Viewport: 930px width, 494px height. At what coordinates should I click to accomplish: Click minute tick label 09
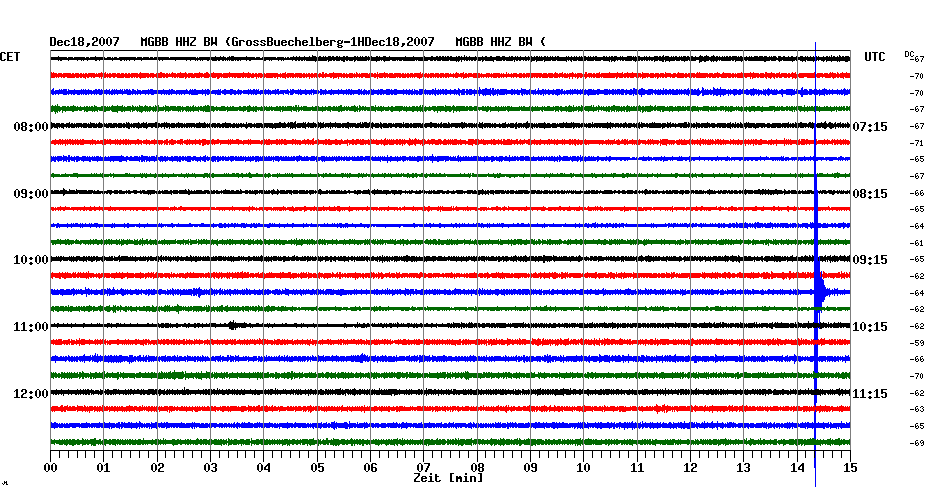pyautogui.click(x=530, y=468)
